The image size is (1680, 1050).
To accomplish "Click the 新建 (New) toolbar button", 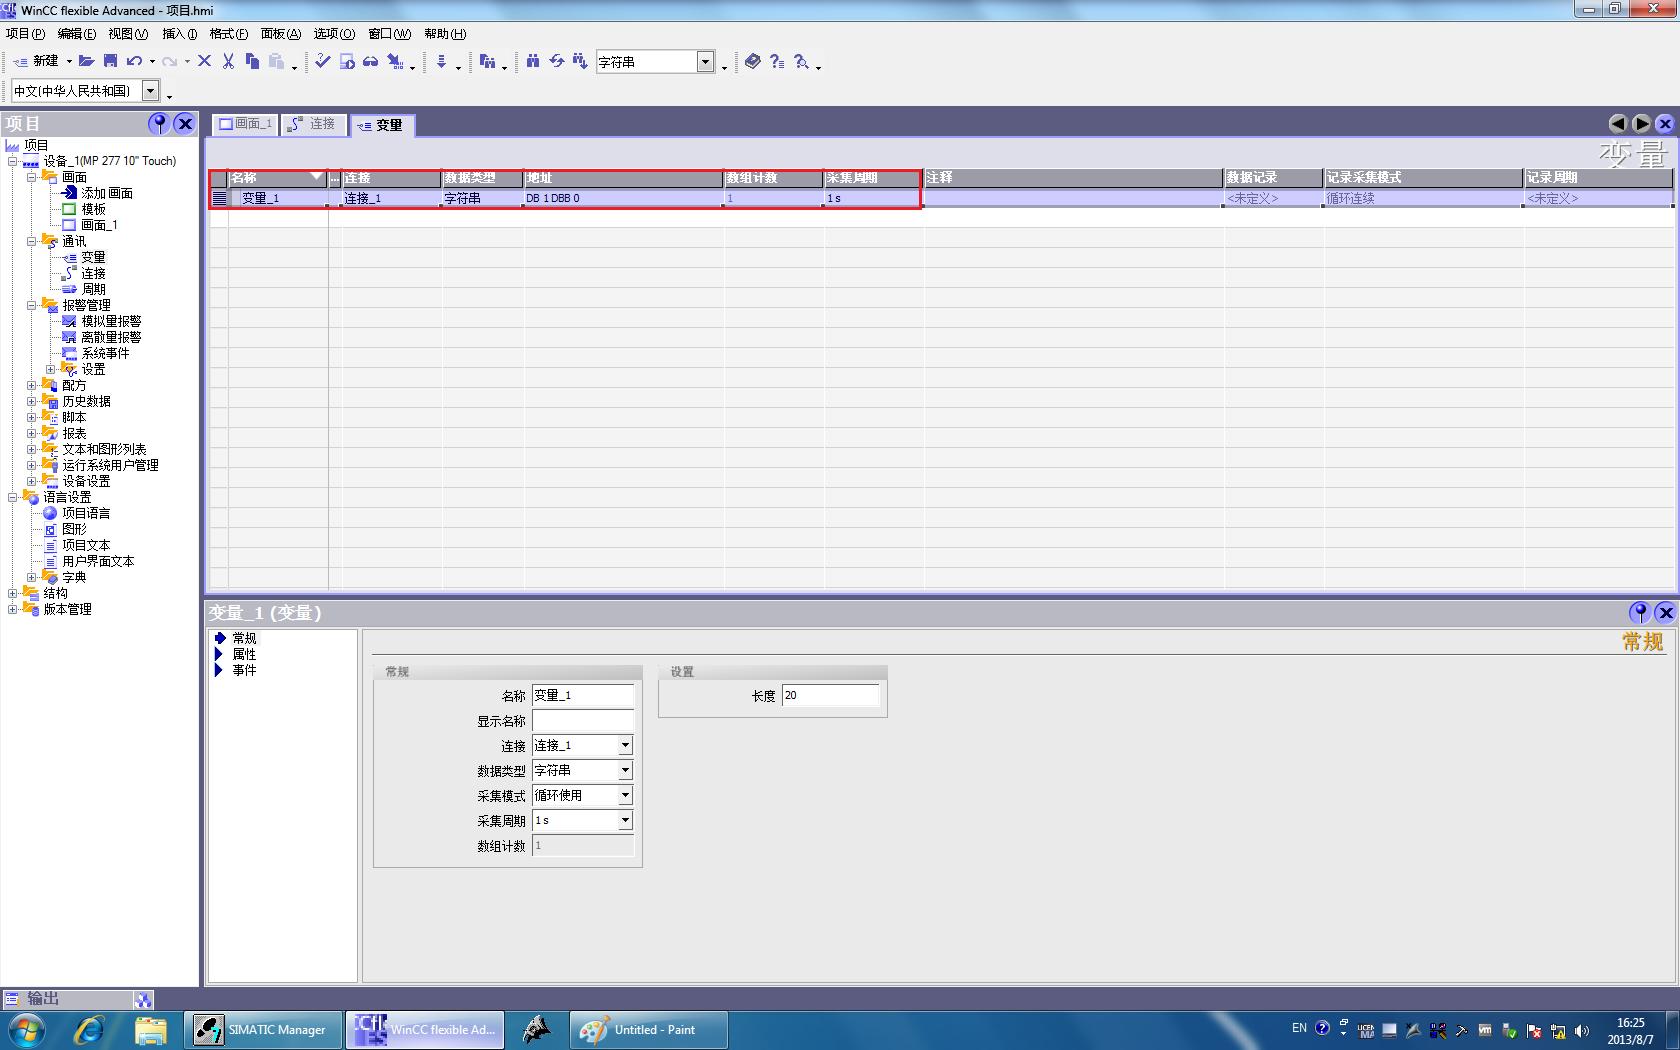I will pyautogui.click(x=37, y=61).
